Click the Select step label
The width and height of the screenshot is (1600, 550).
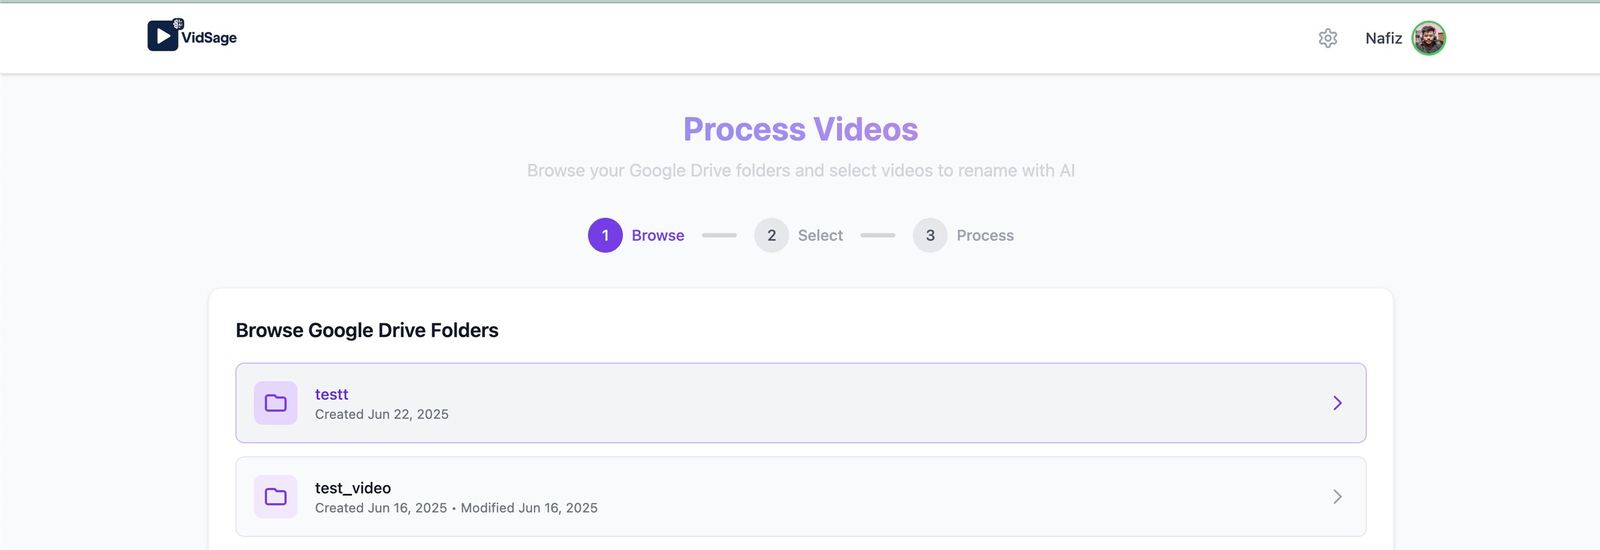pos(820,235)
